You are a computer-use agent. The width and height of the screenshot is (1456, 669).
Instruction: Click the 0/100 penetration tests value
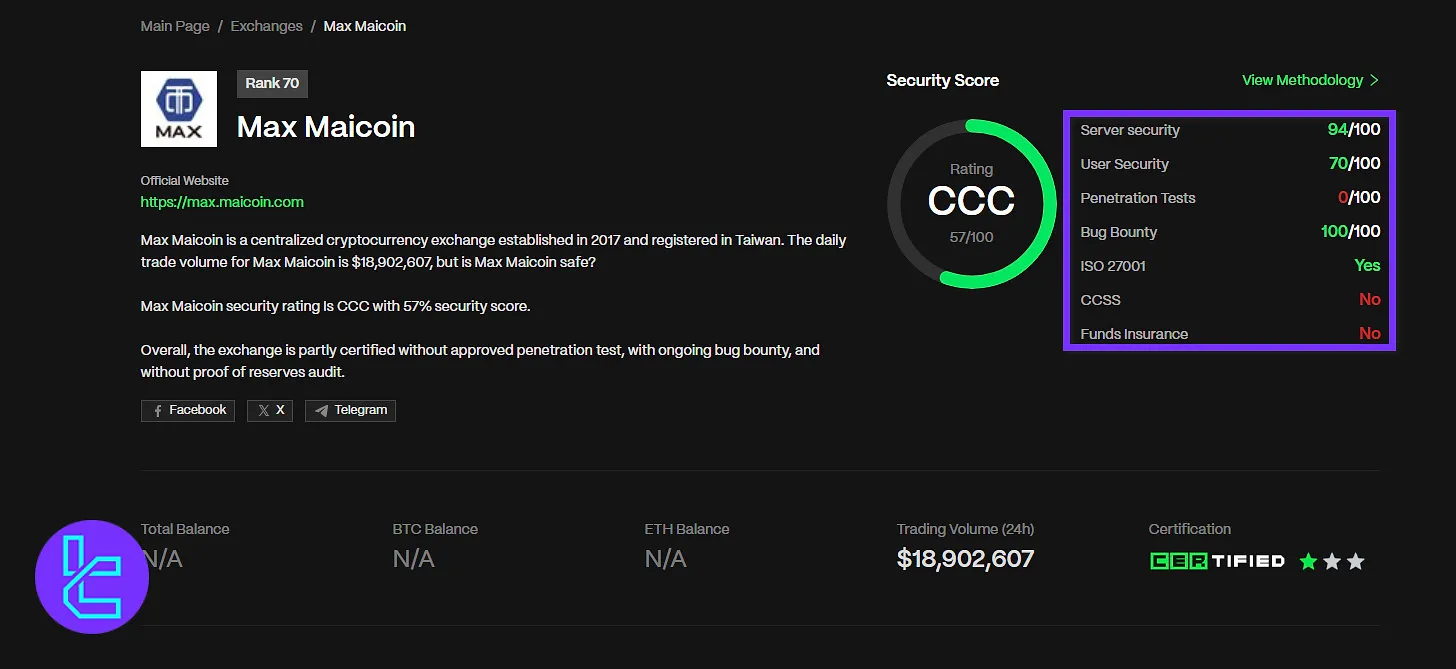(1359, 198)
